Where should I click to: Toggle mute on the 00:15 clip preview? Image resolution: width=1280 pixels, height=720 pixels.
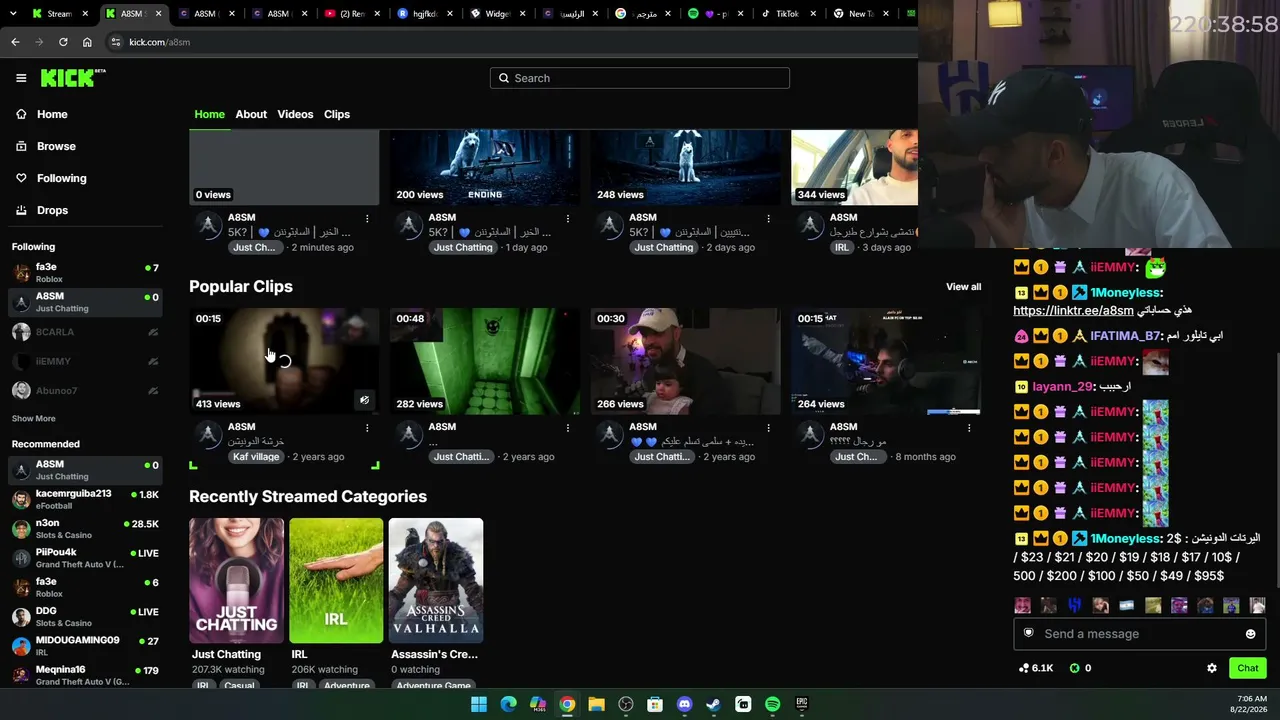tap(365, 400)
